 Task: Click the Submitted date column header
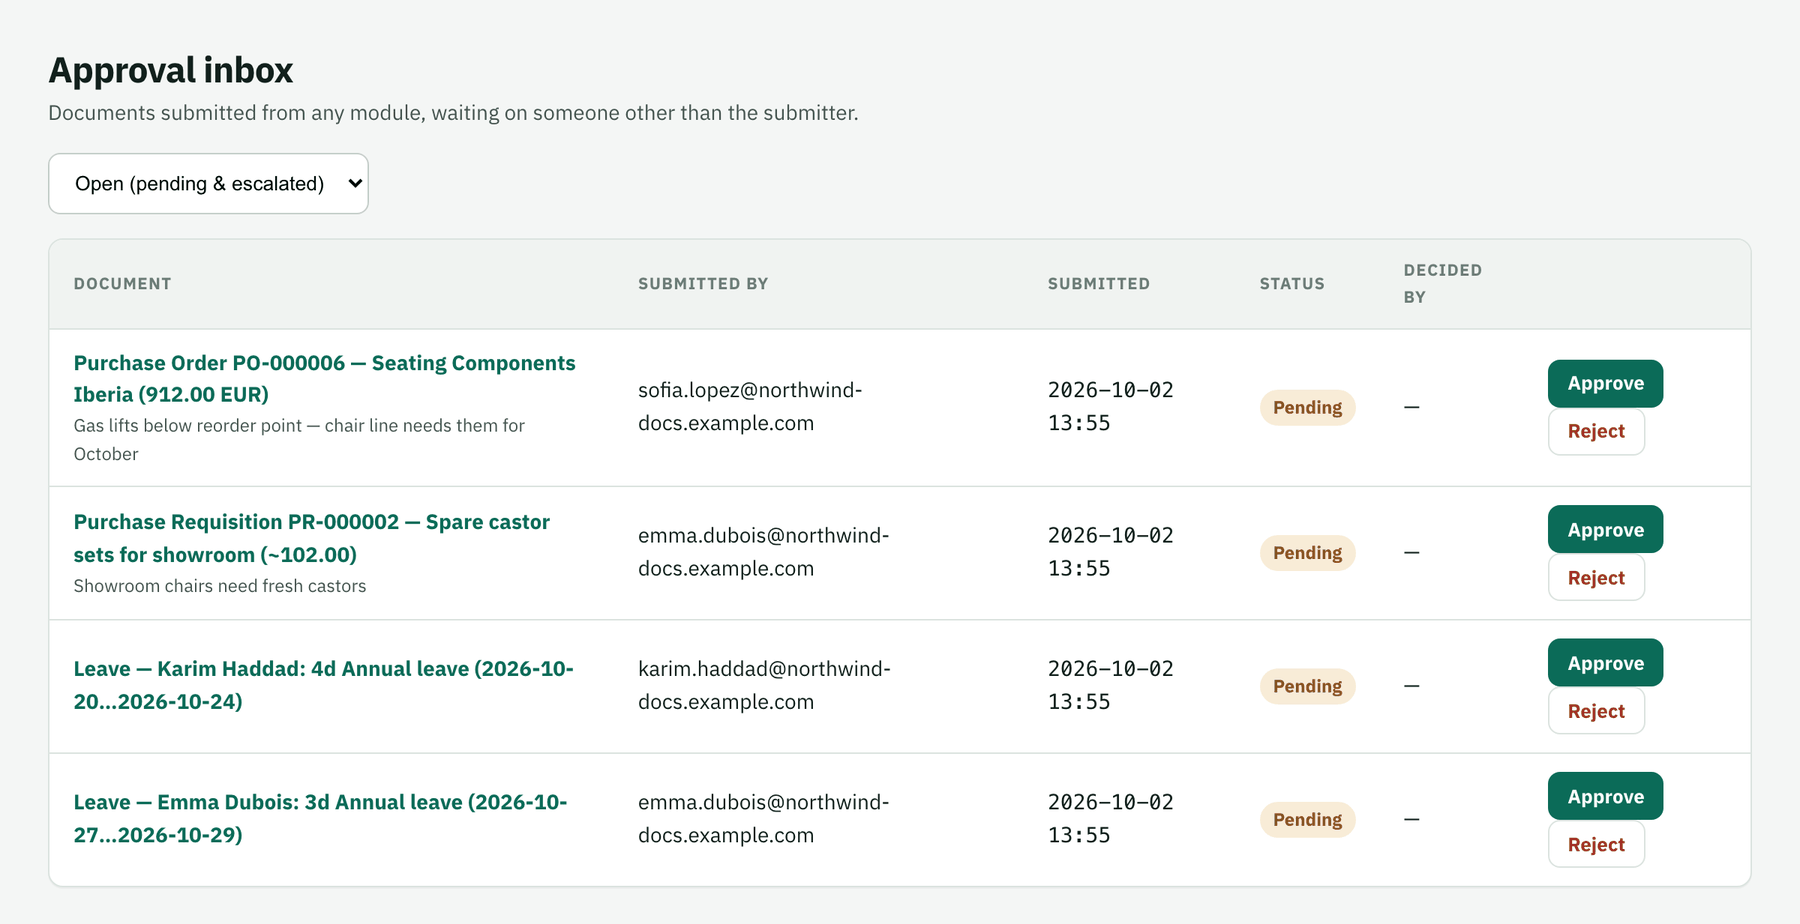click(1098, 284)
